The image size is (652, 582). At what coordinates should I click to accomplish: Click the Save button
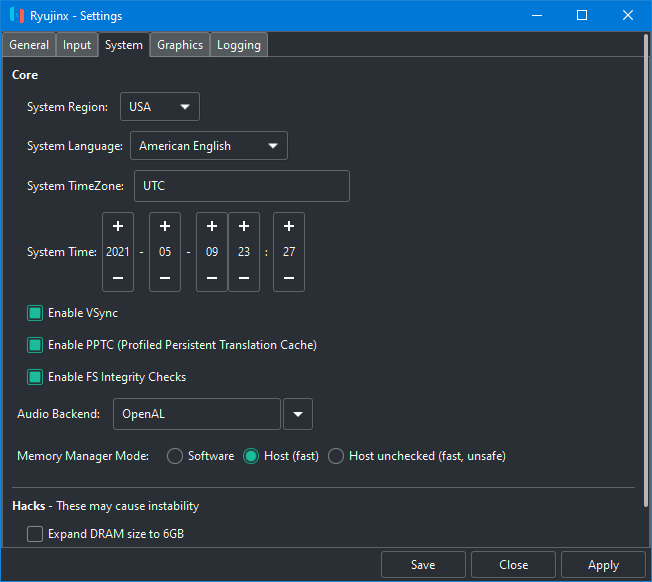click(x=423, y=565)
